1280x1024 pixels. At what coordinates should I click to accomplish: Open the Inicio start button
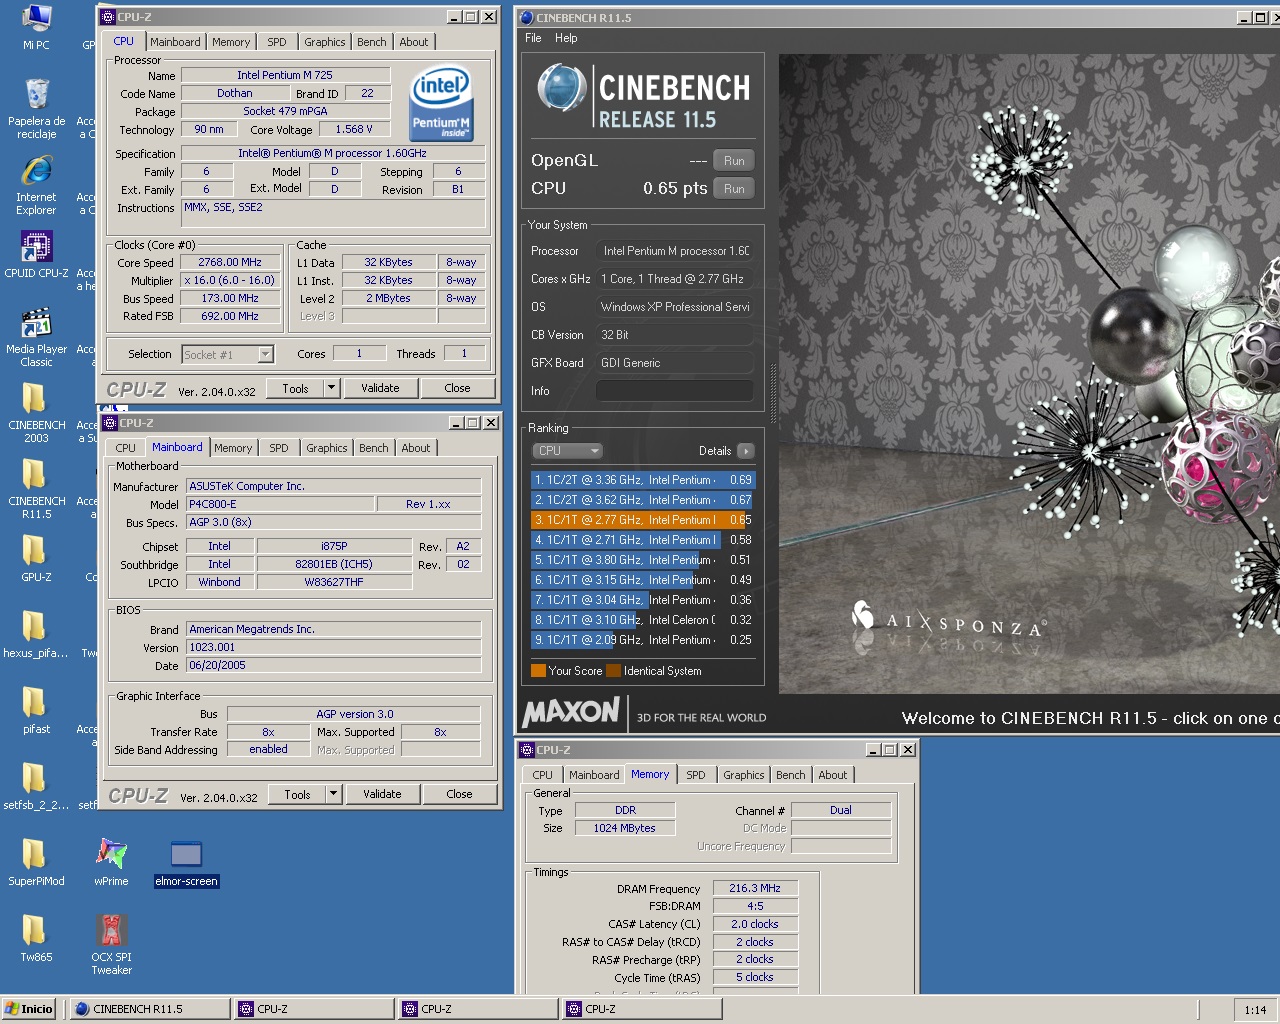pos(29,1009)
